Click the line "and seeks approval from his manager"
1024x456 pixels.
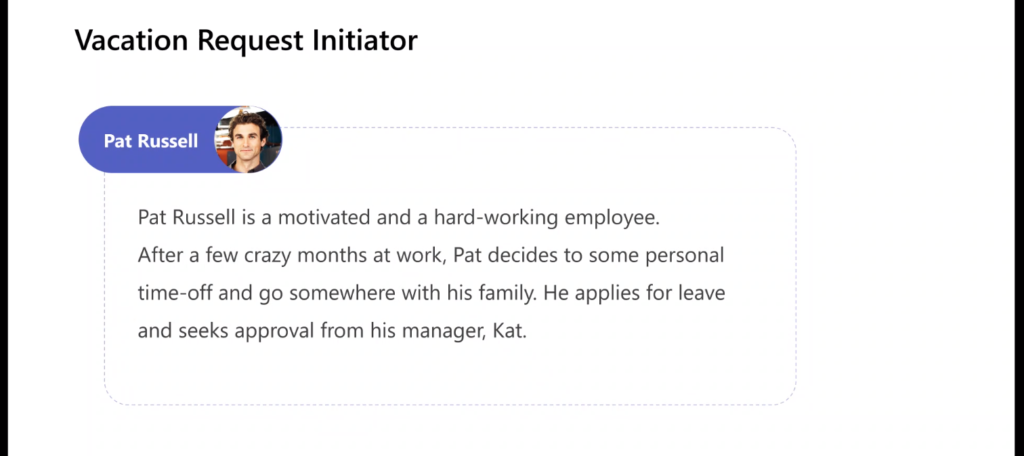tap(331, 331)
